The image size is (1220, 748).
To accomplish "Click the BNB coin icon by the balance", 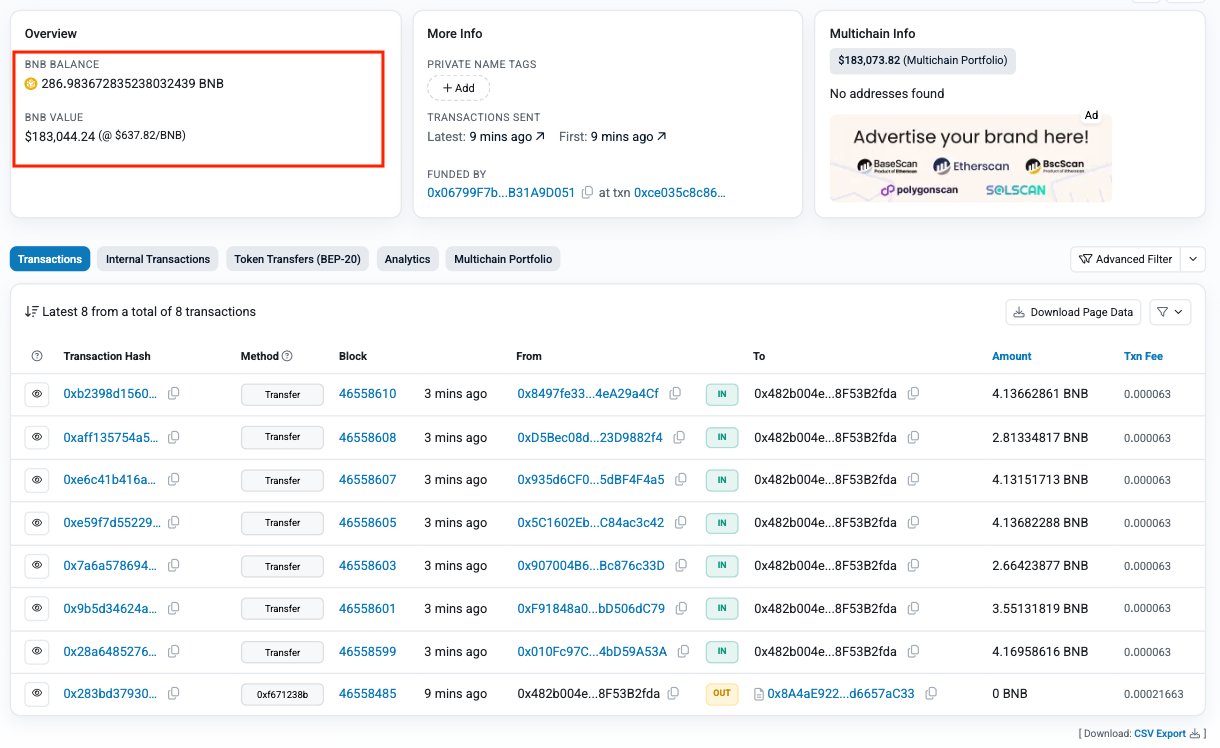I will pyautogui.click(x=31, y=83).
